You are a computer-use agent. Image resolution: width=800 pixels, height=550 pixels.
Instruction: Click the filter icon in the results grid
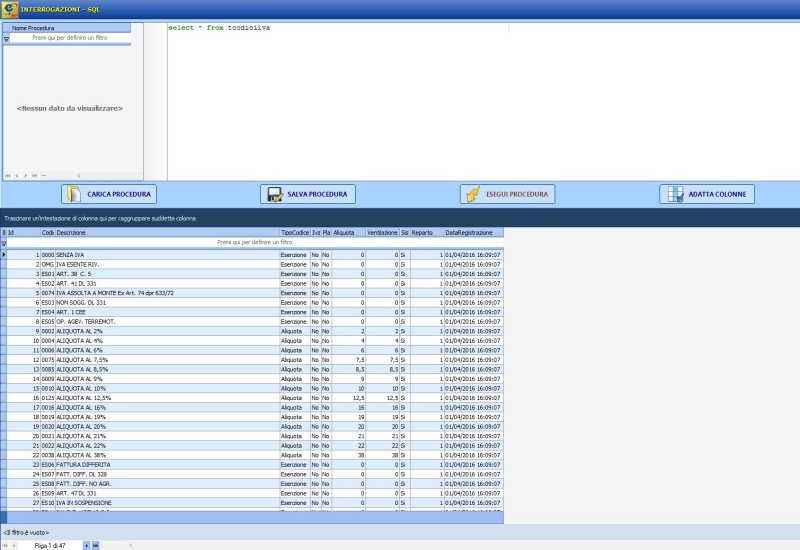[x=4, y=243]
